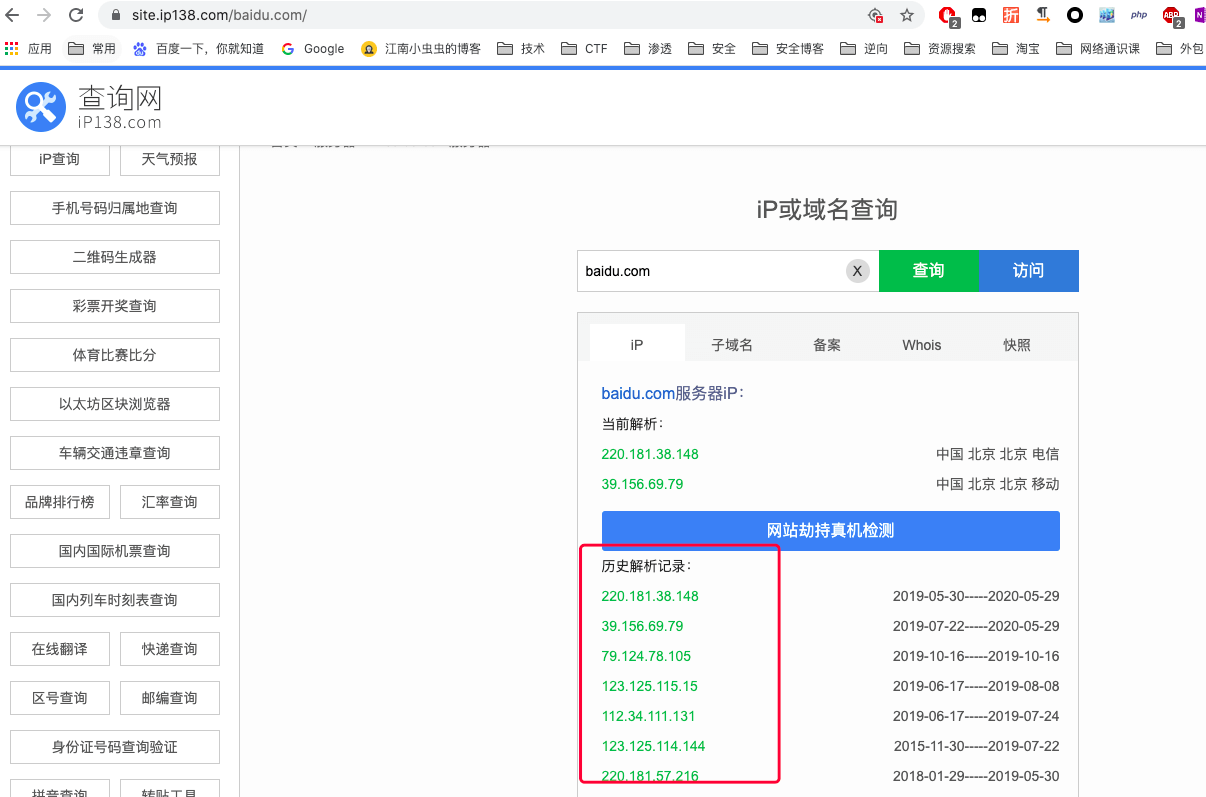Image resolution: width=1206 pixels, height=797 pixels.
Task: Open the iP查询 sidebar button
Action: 60,159
